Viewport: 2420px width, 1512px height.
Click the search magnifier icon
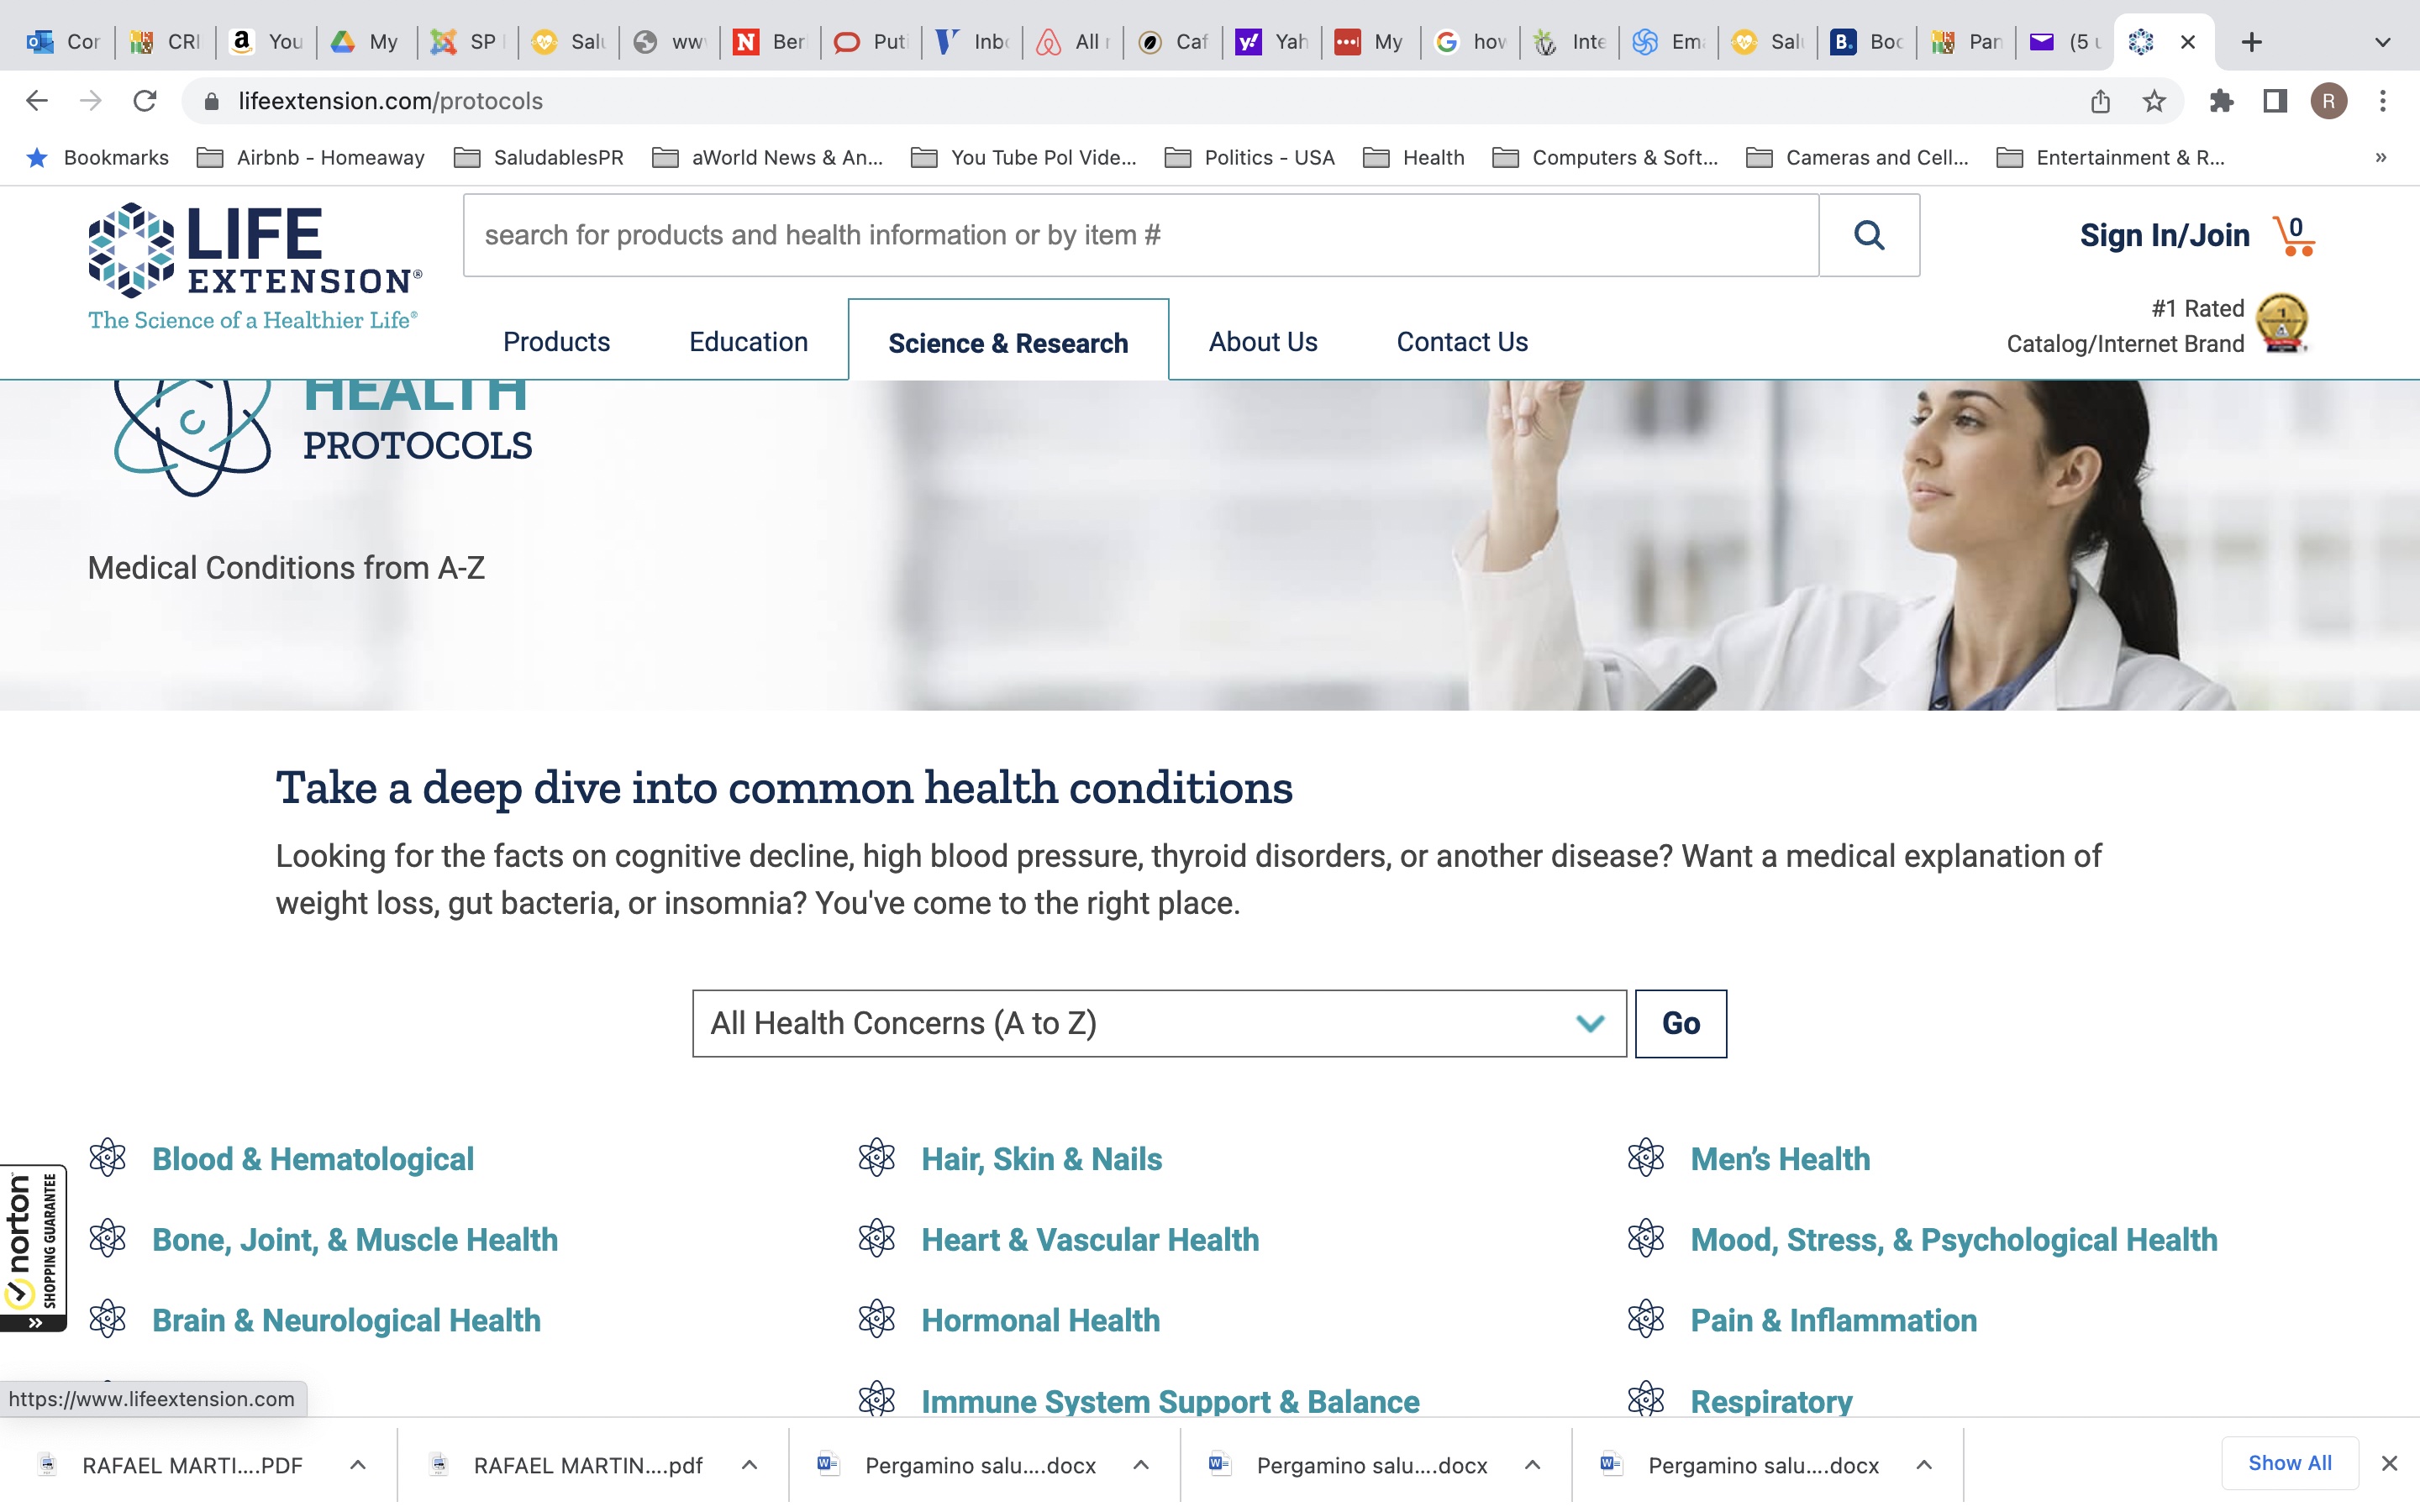coord(1870,235)
